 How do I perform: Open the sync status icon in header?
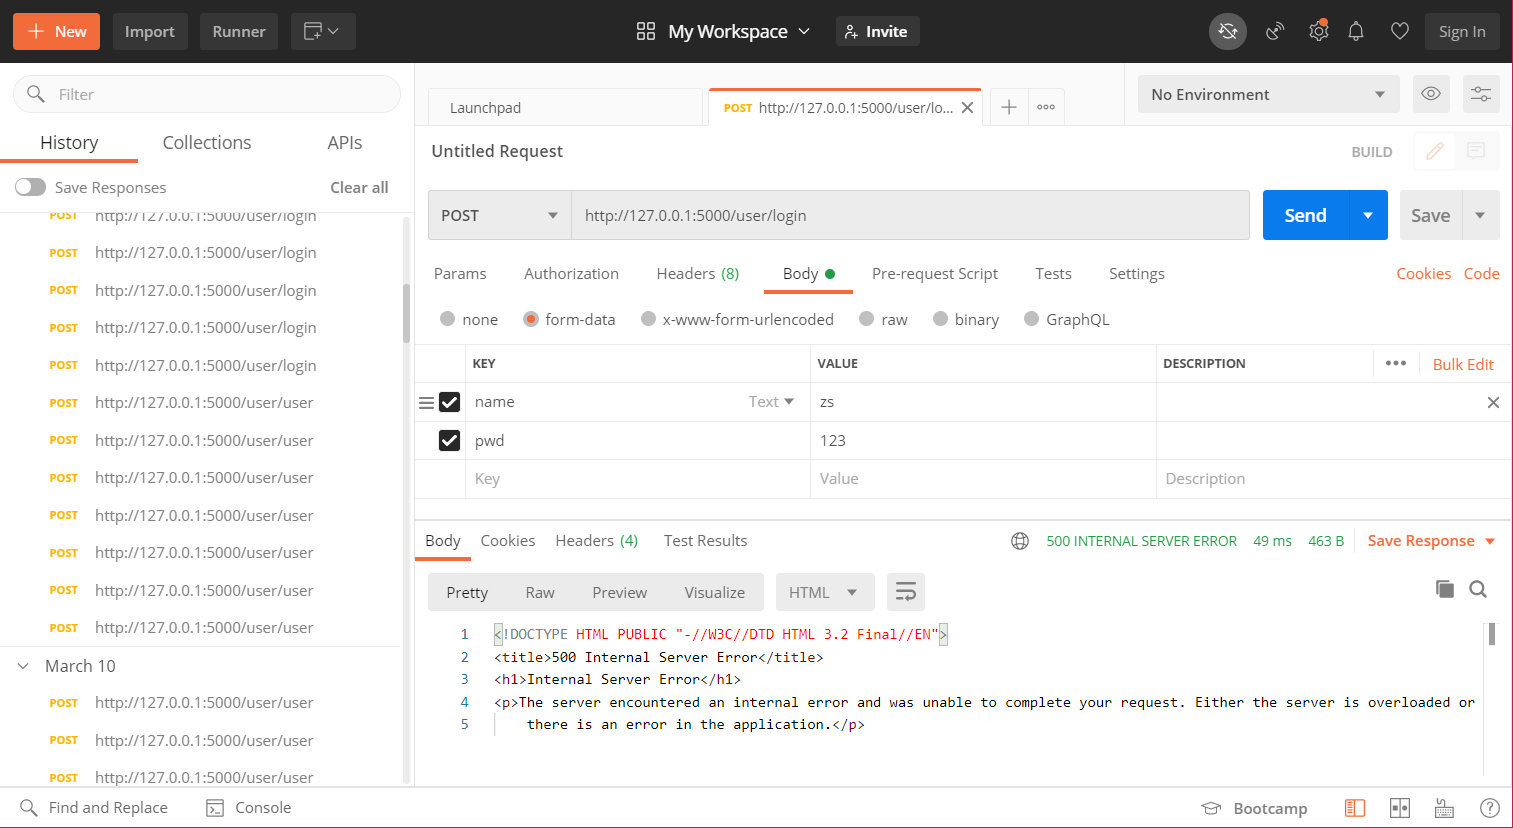click(1228, 31)
